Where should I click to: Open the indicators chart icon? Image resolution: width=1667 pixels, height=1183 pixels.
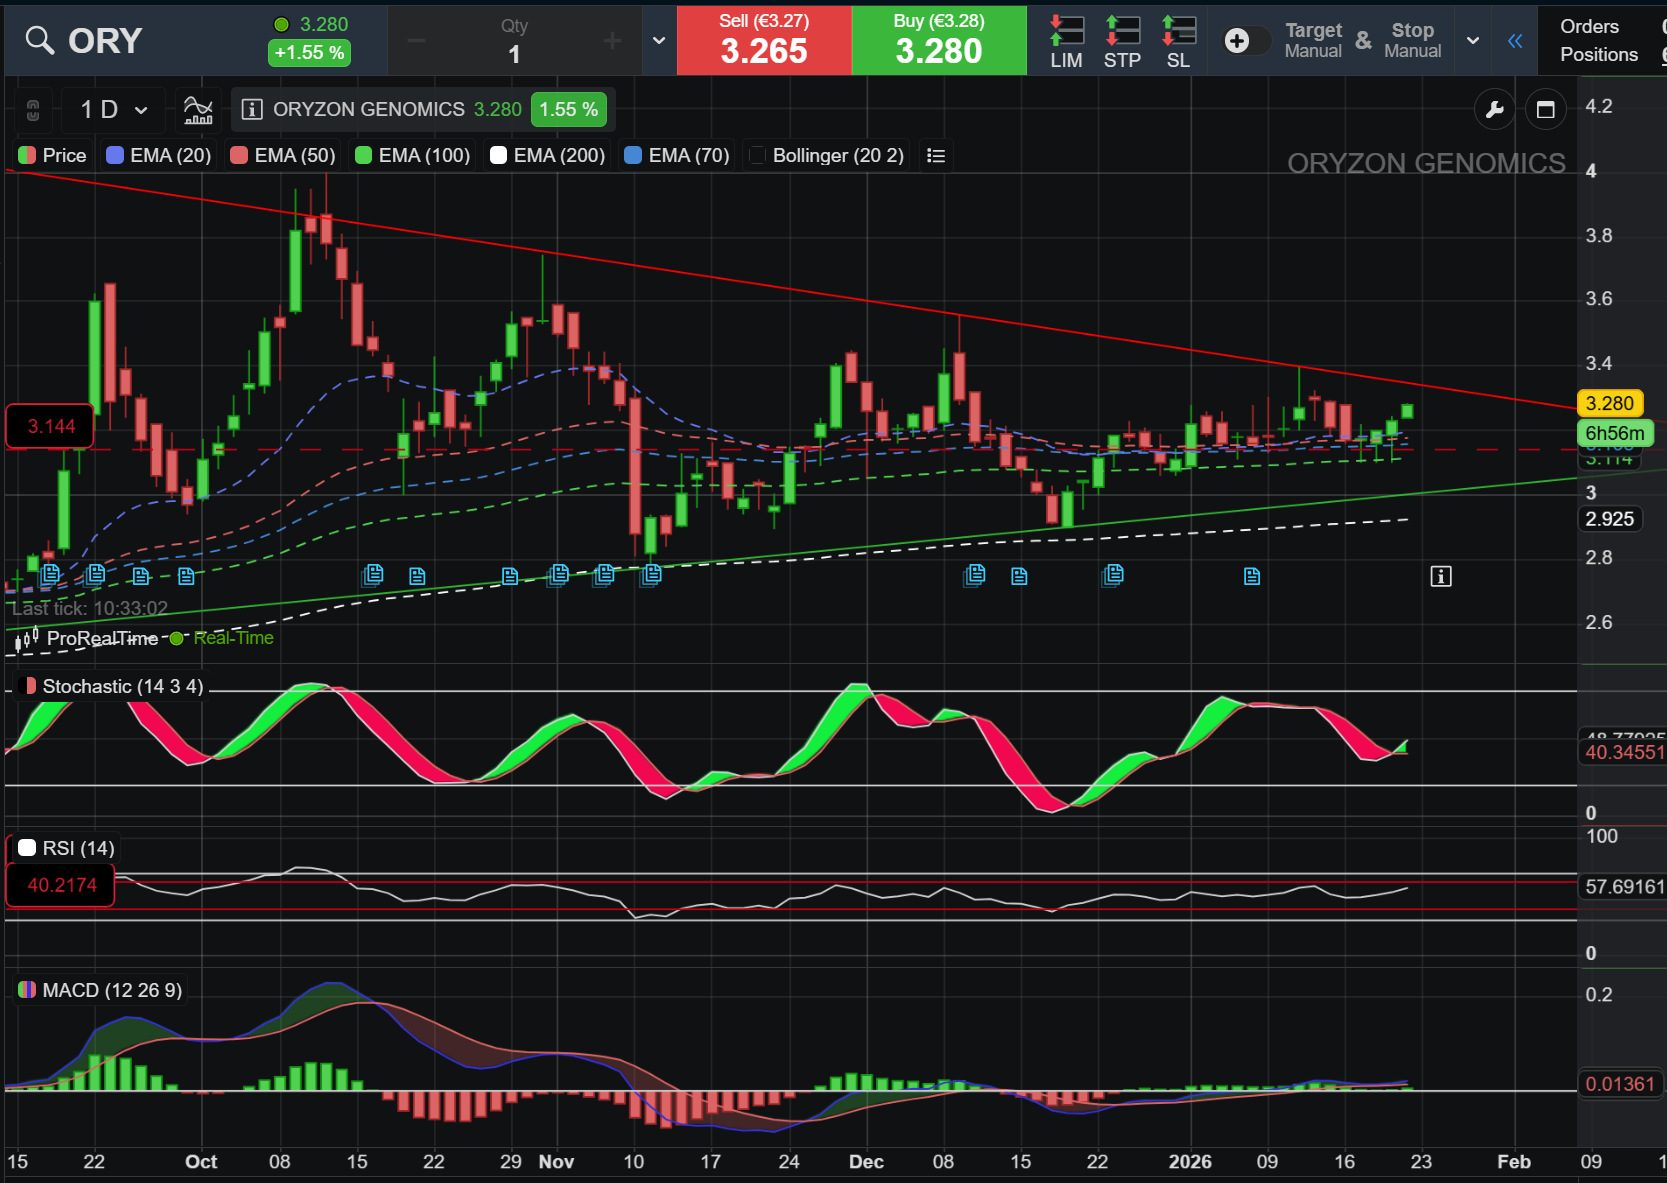point(198,109)
